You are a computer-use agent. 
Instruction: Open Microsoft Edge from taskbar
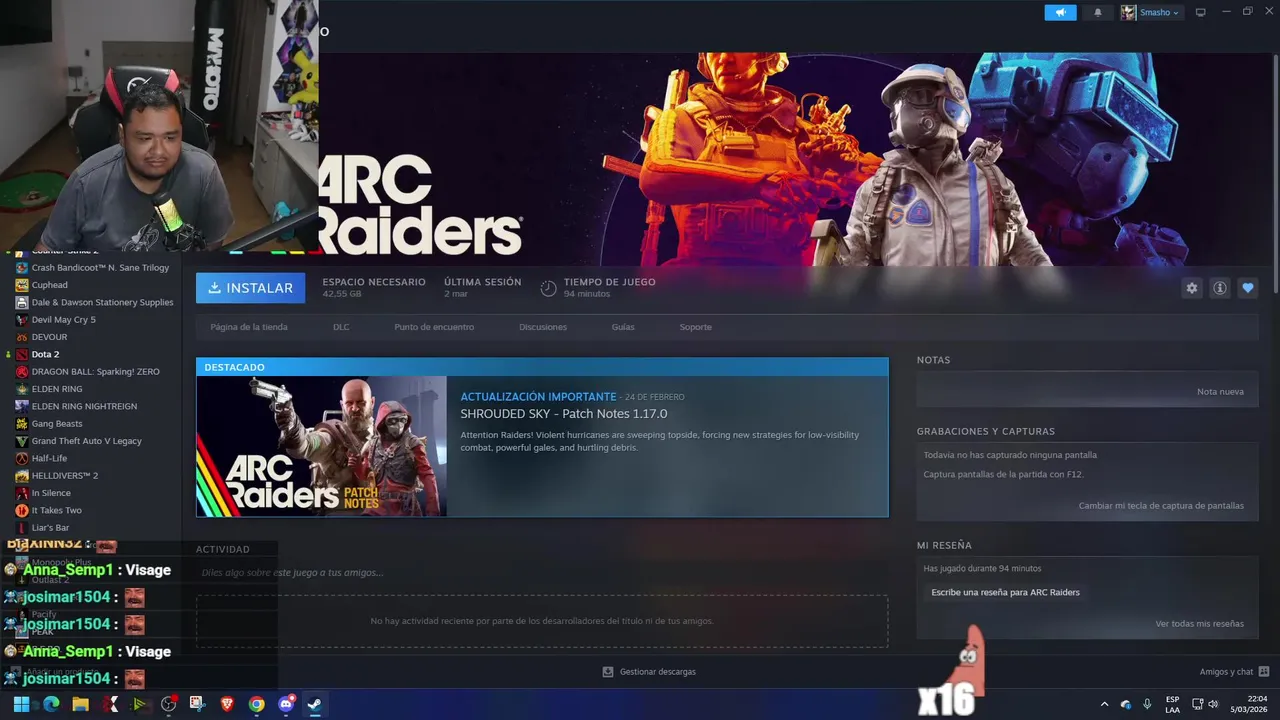(51, 704)
